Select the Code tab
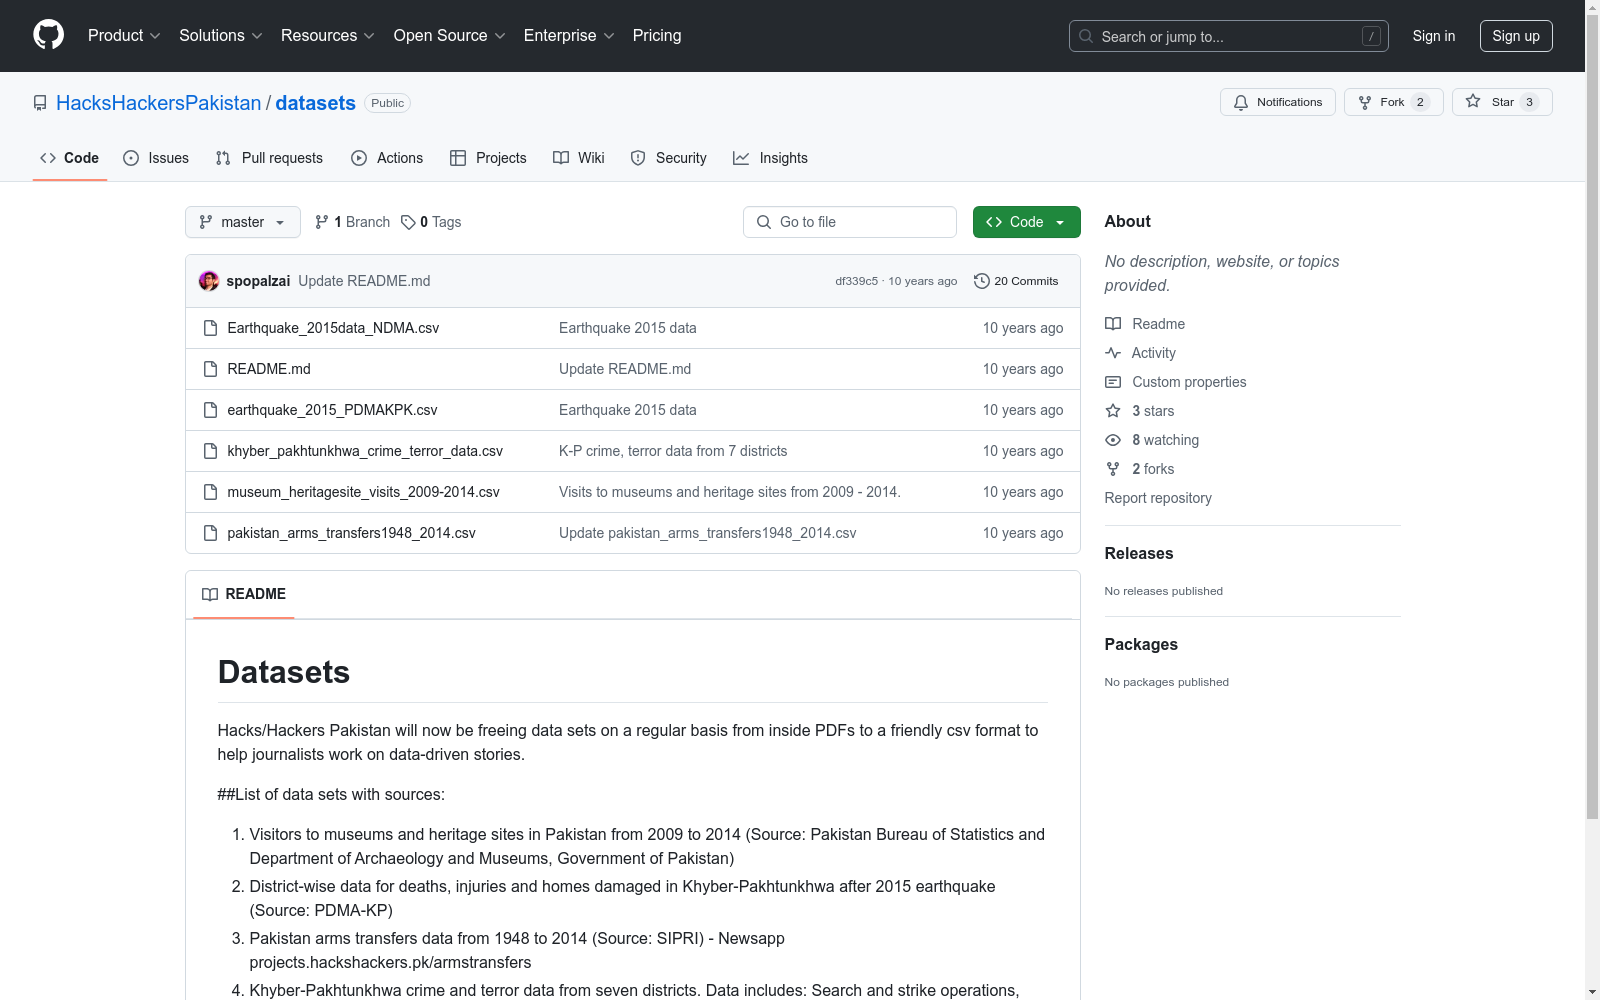The image size is (1600, 1000). coord(70,158)
